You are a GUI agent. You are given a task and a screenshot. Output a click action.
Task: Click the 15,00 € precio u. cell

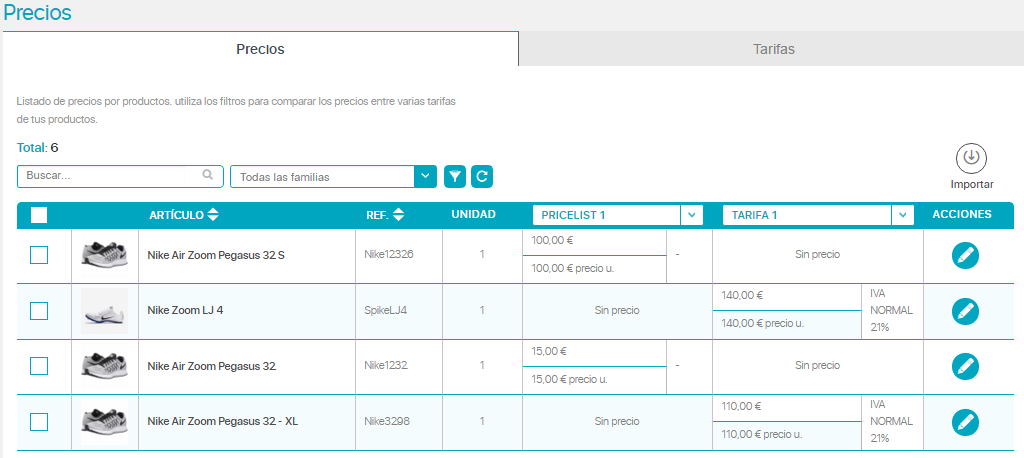[594, 380]
